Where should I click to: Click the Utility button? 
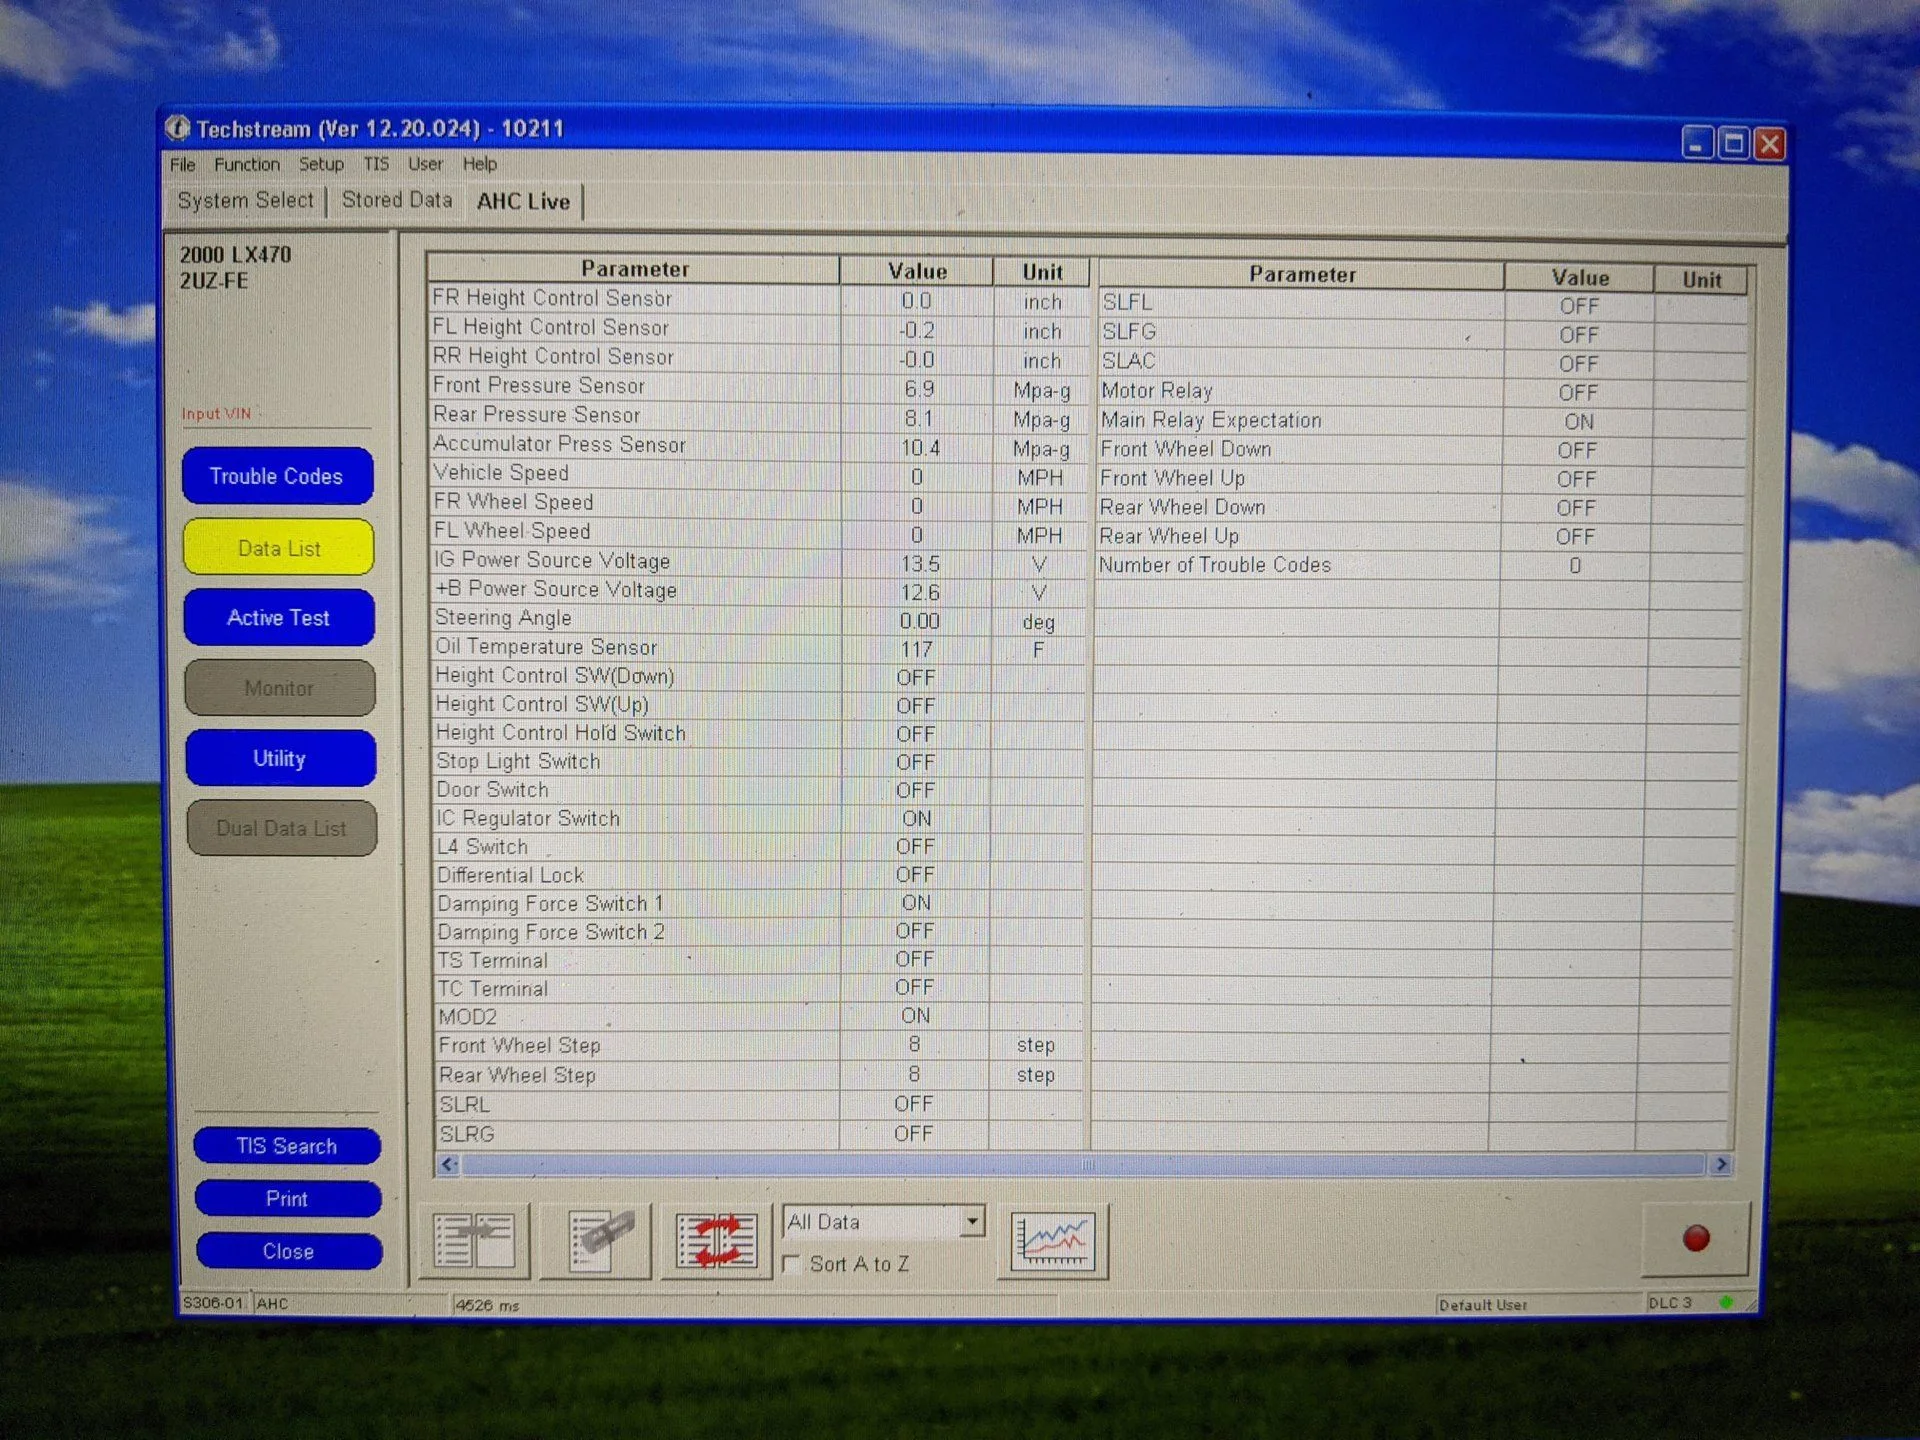click(x=280, y=758)
